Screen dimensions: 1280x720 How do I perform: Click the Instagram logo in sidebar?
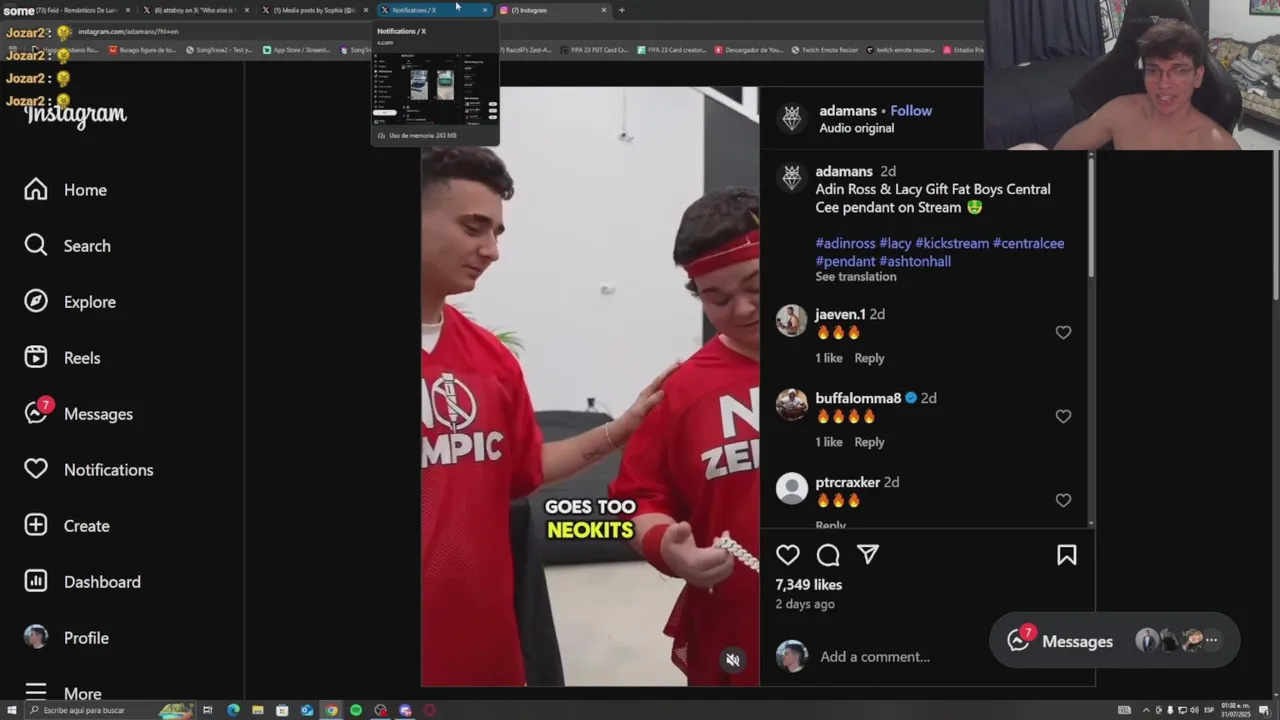coord(75,115)
